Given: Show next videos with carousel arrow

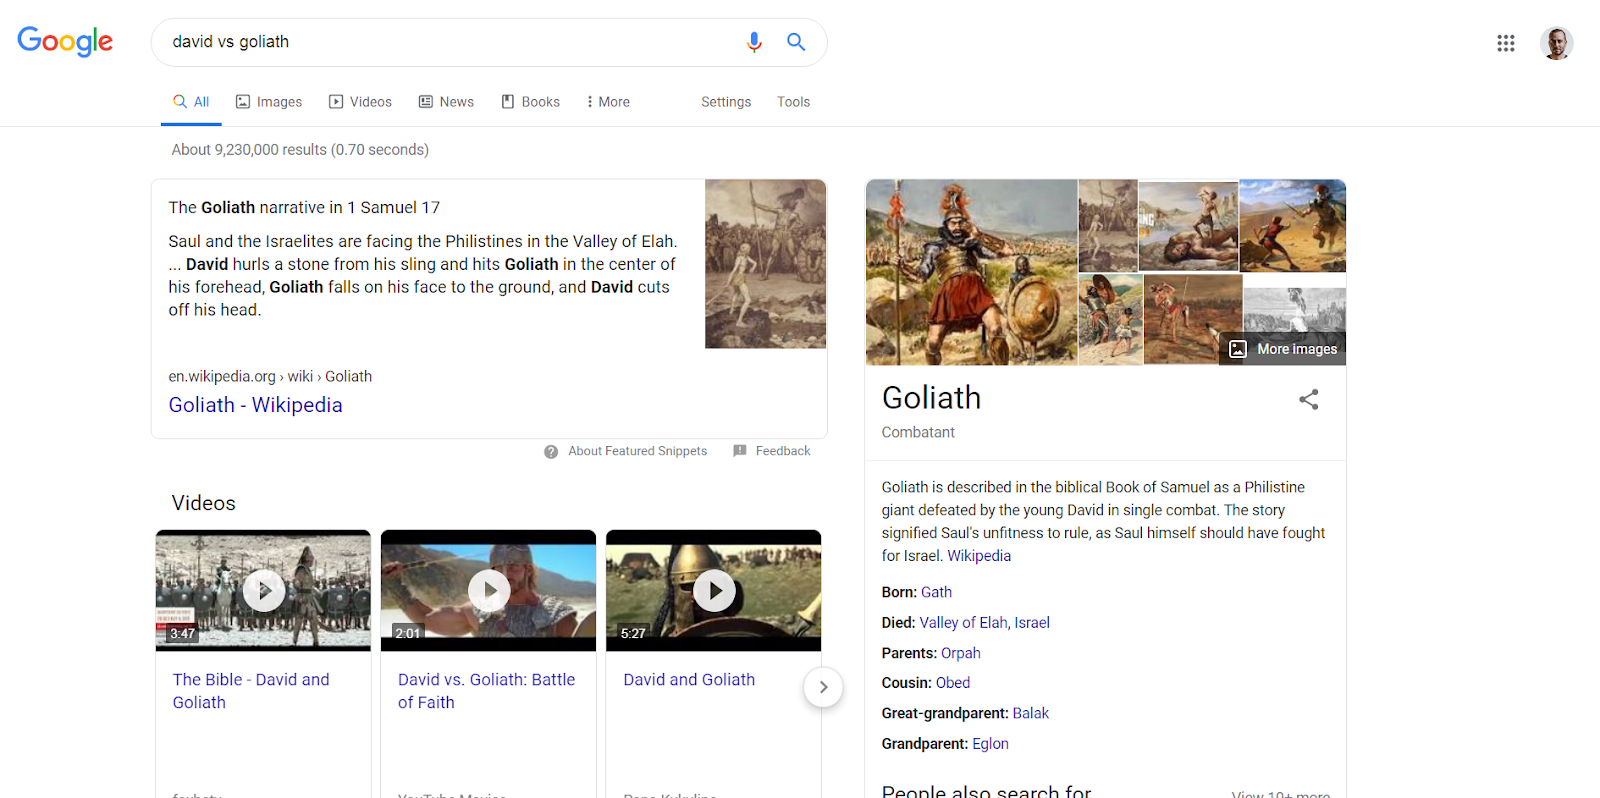Looking at the screenshot, I should tap(823, 687).
